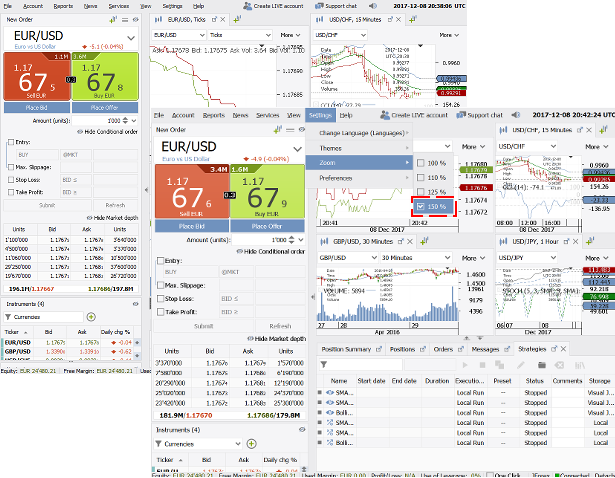
Task: Click add-chart icon after front USD/CHF tab
Action: pyautogui.click(x=604, y=129)
